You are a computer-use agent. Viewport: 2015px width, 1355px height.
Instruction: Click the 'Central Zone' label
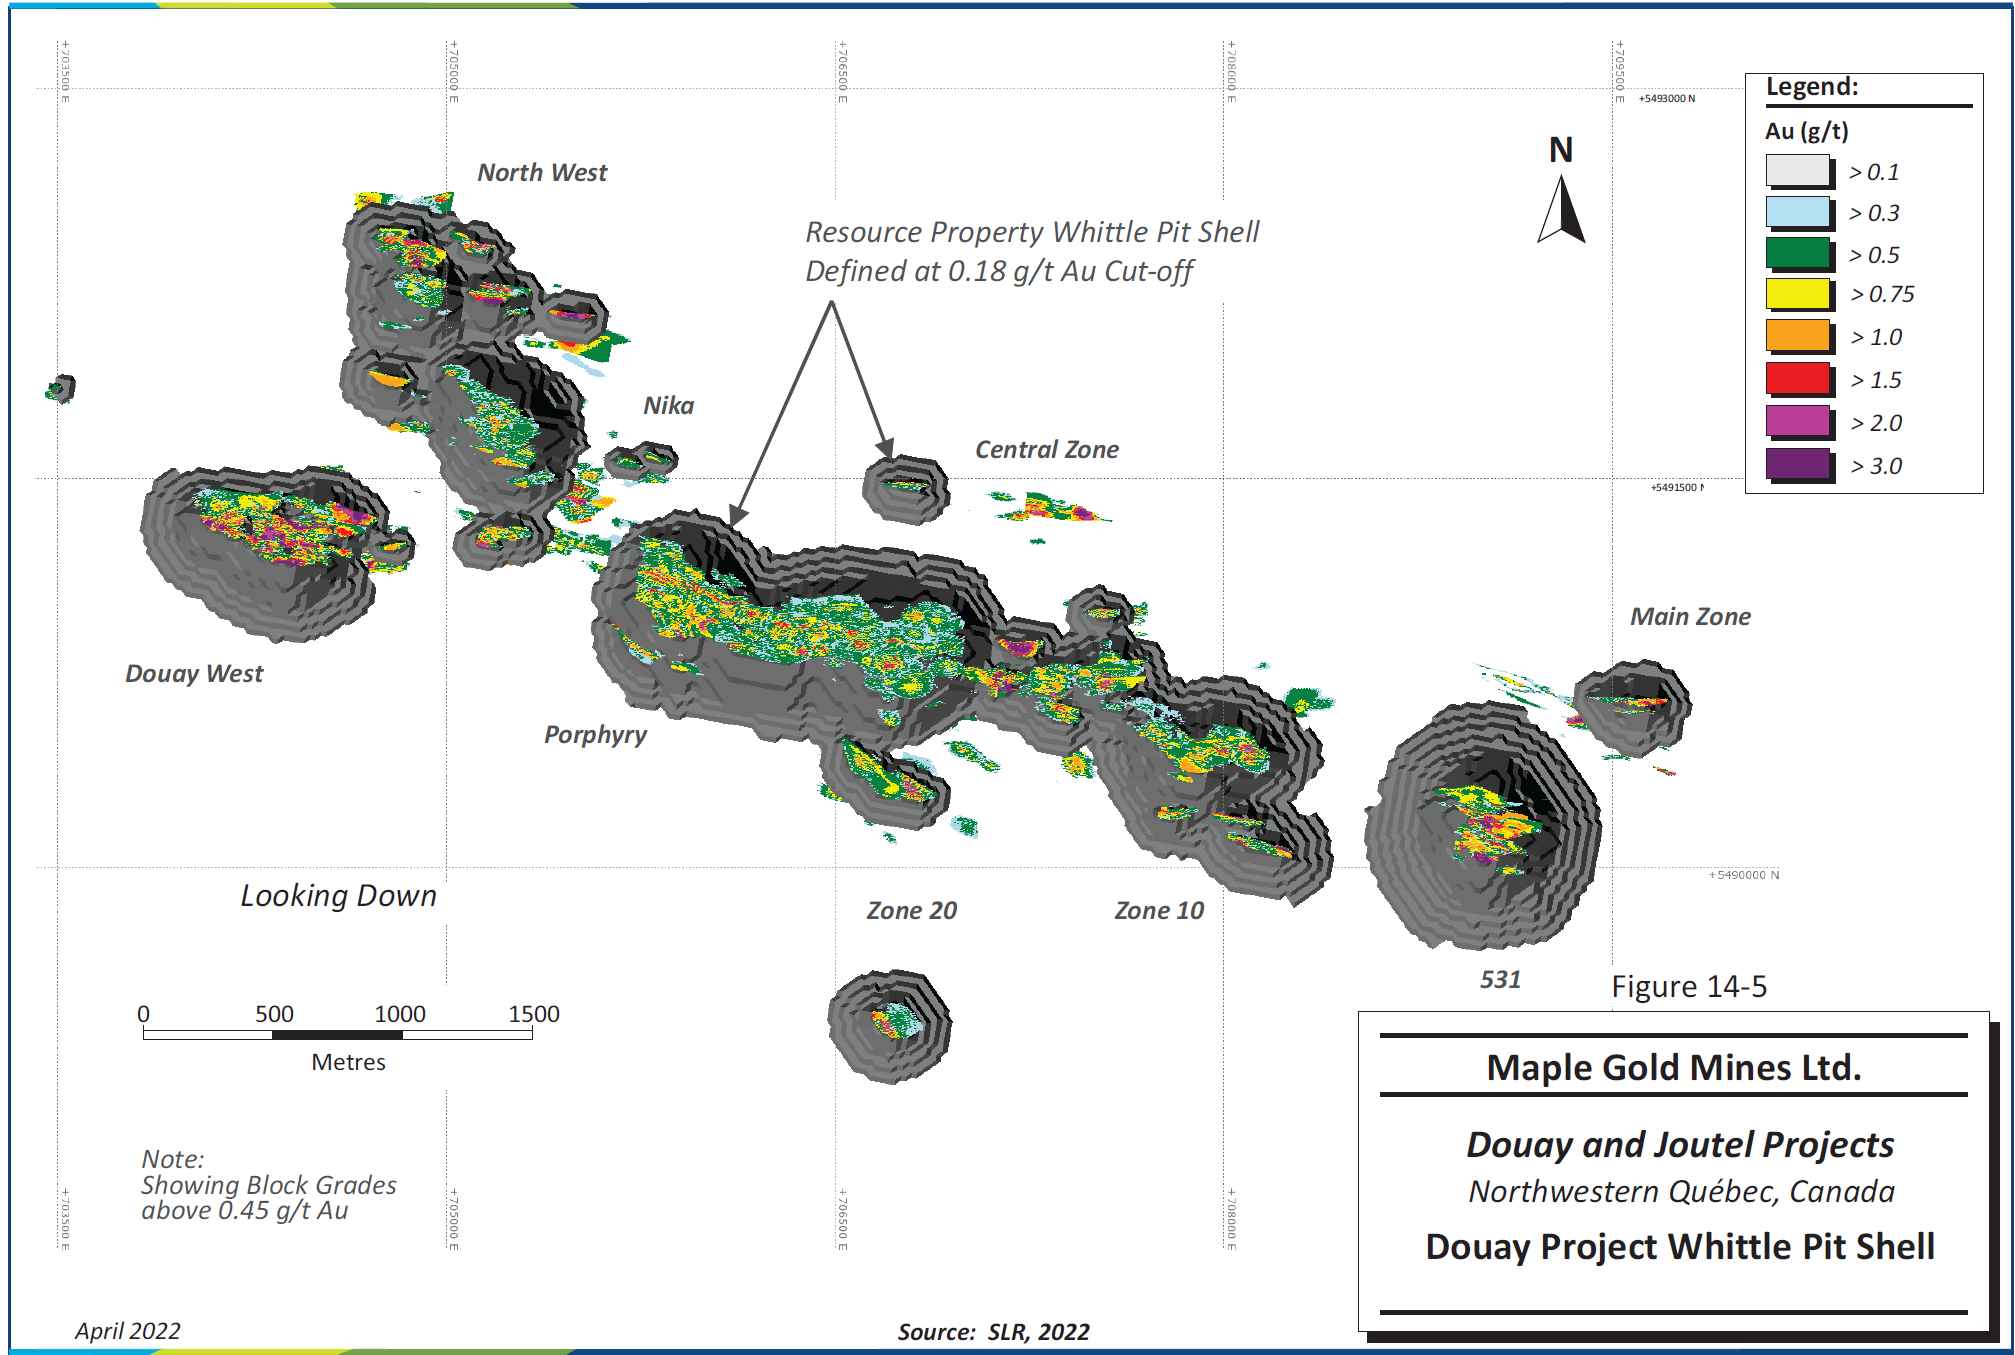(1047, 450)
